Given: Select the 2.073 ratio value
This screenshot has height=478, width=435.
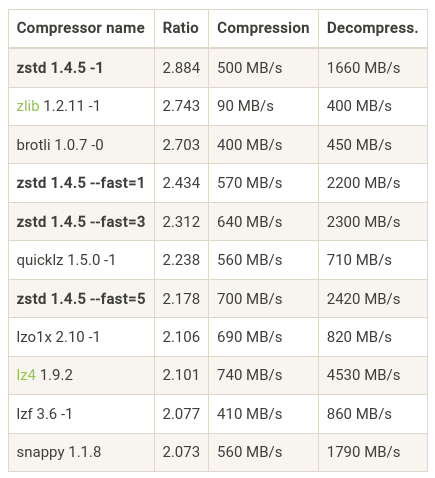Looking at the screenshot, I should point(181,452).
